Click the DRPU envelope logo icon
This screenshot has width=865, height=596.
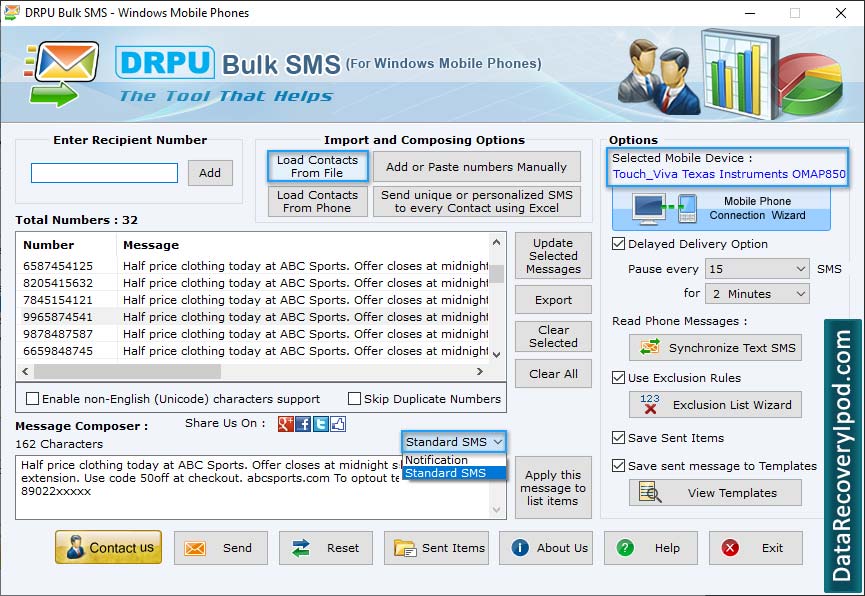tap(62, 73)
